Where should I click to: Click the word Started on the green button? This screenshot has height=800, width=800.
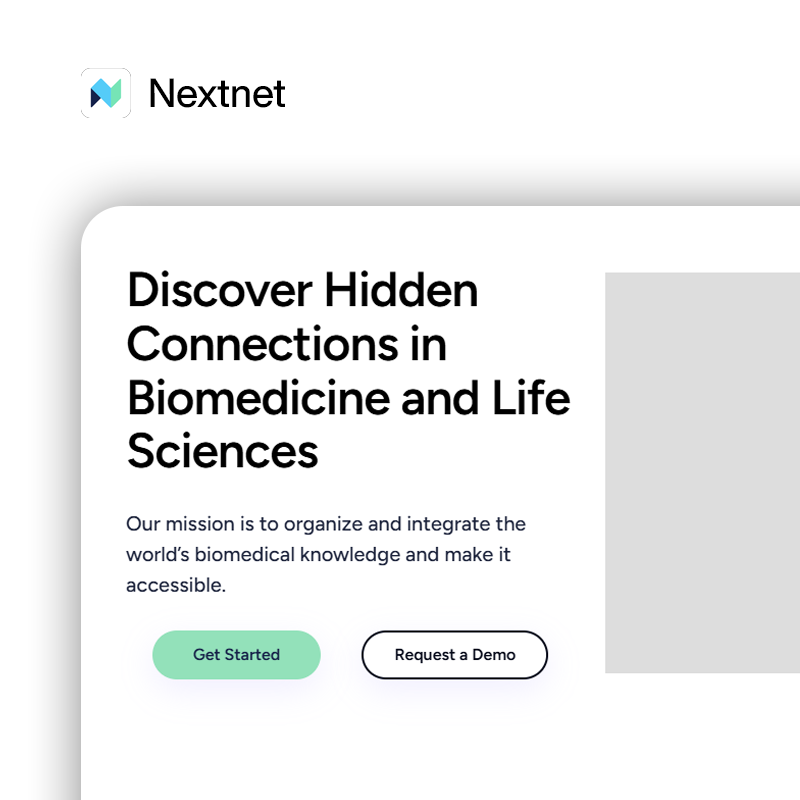click(253, 655)
